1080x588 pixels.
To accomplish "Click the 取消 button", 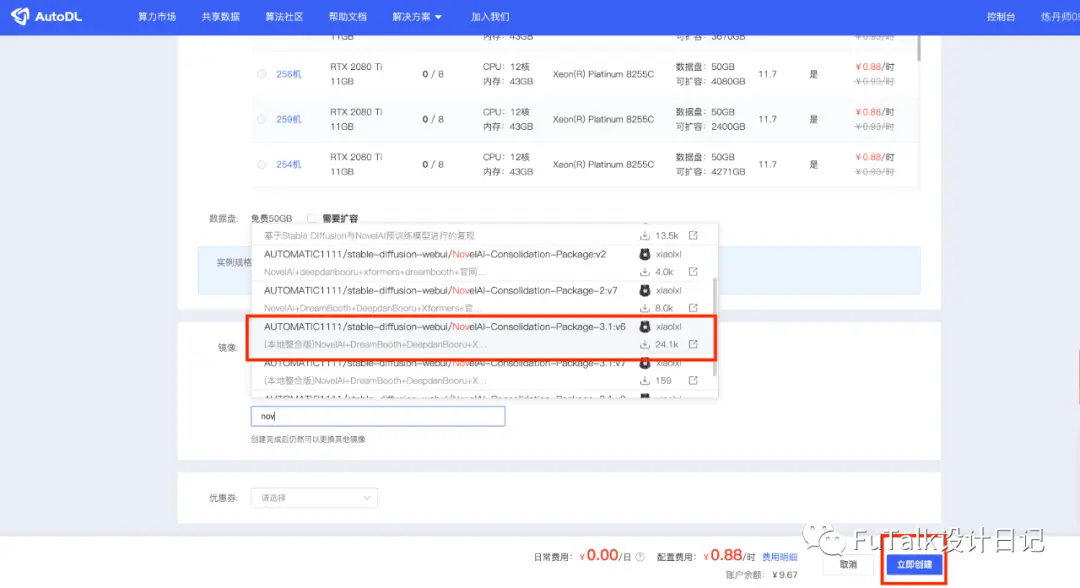I will click(848, 565).
